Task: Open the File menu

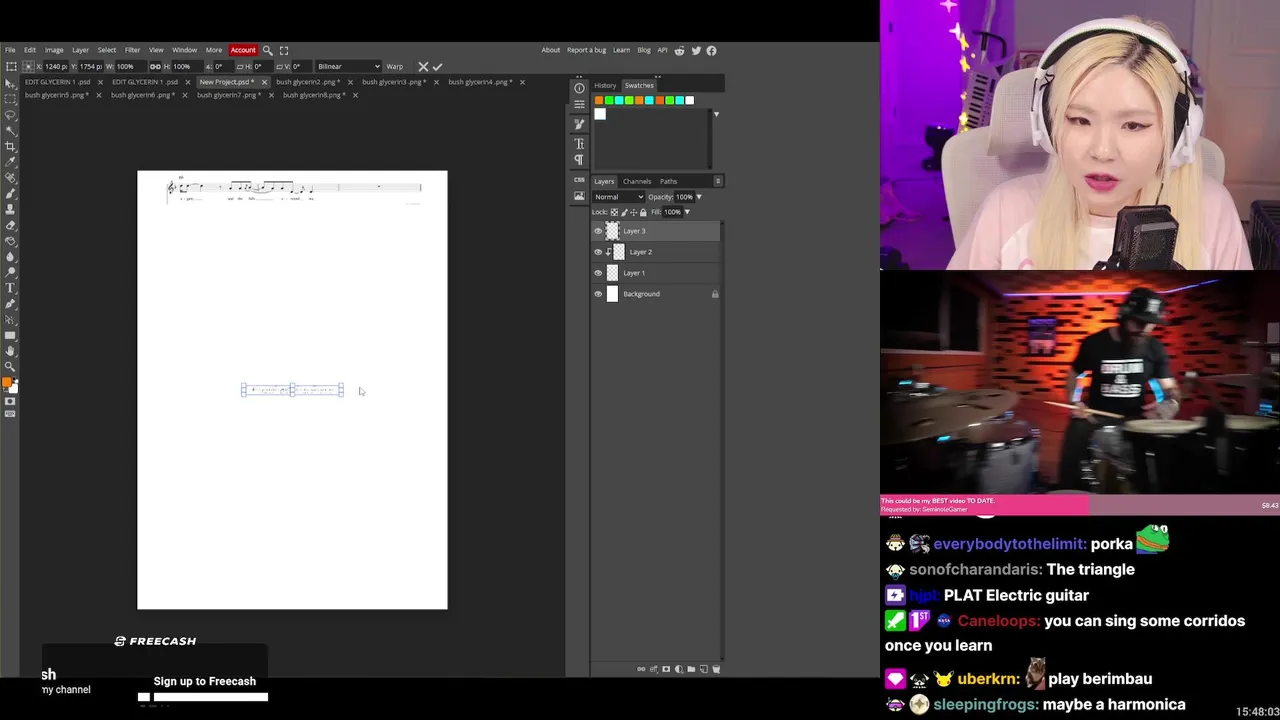Action: [x=10, y=50]
